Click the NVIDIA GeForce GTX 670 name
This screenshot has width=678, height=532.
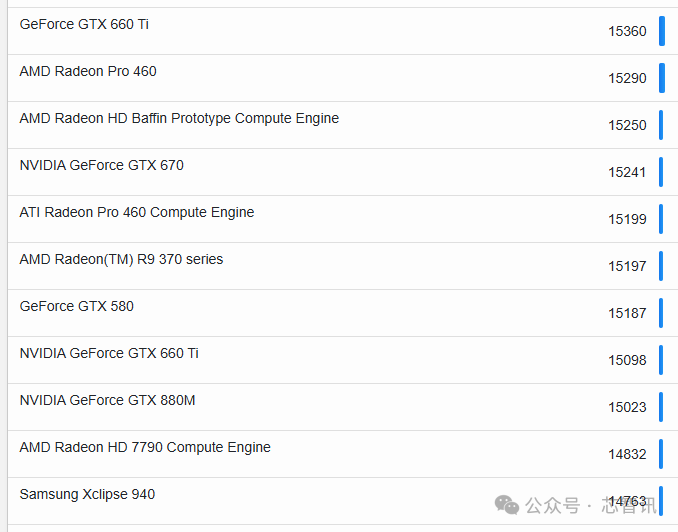click(101, 165)
